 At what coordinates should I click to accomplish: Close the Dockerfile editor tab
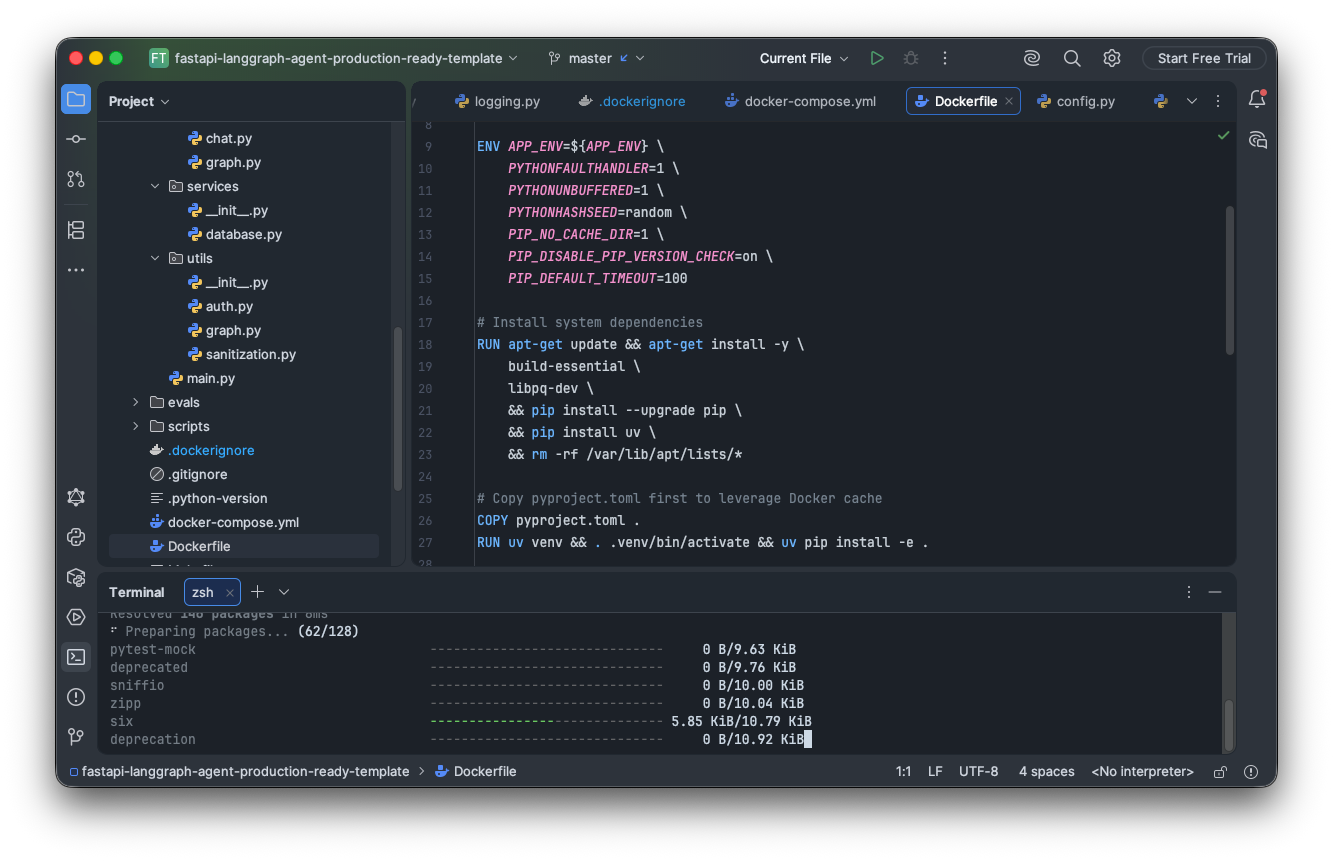pos(1009,101)
